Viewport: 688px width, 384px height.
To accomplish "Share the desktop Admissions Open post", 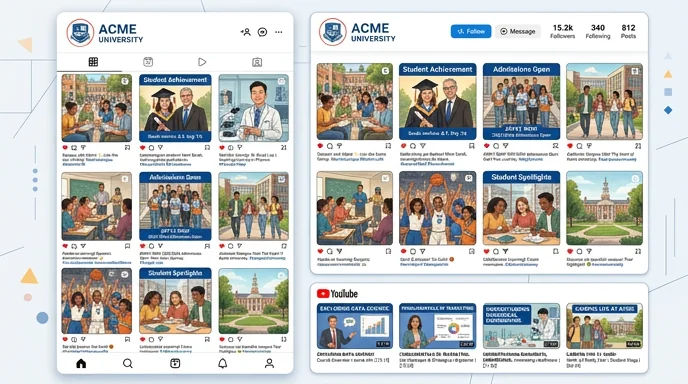I will (505, 146).
